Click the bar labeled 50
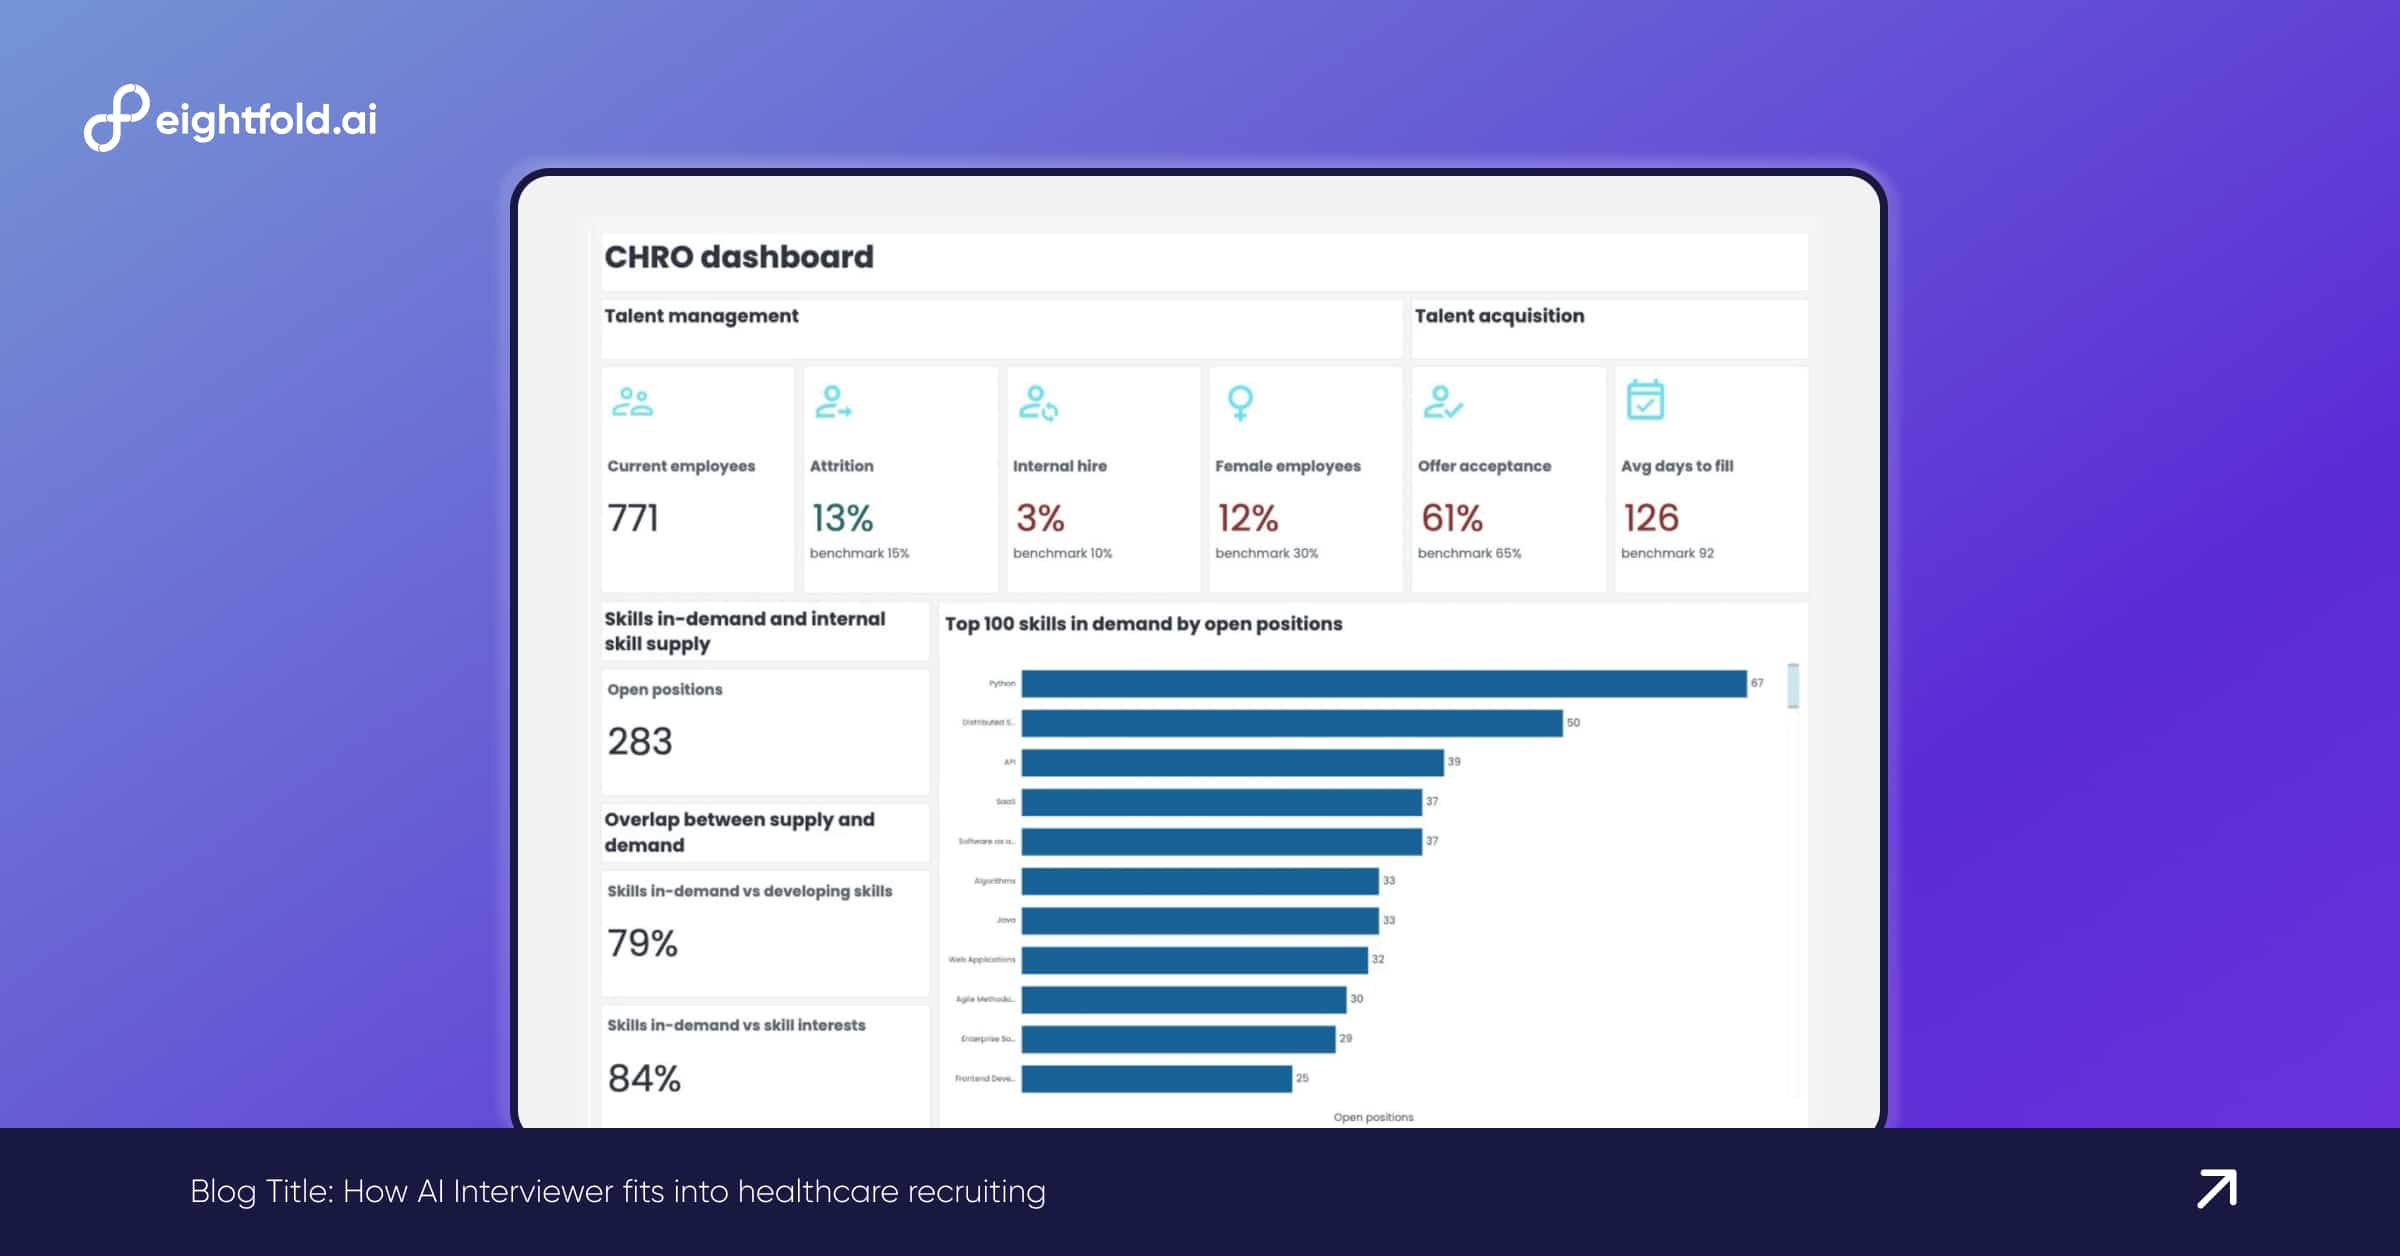 pyautogui.click(x=1292, y=723)
